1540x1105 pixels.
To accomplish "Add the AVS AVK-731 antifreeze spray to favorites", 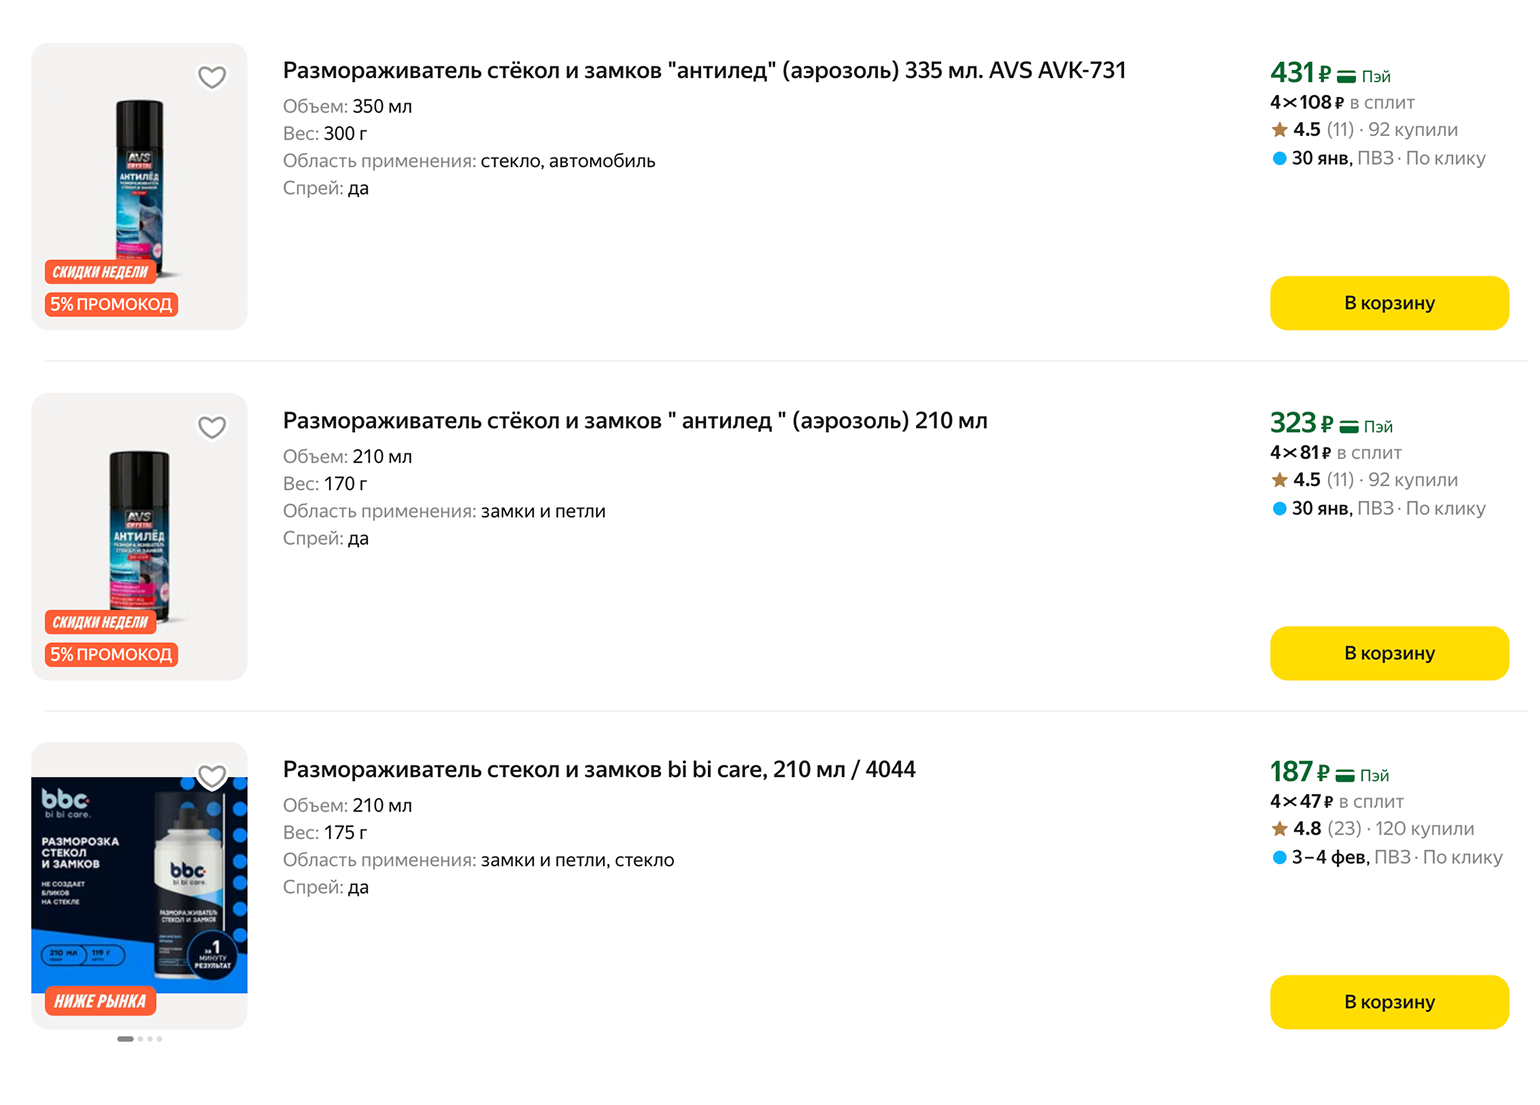I will tap(212, 76).
